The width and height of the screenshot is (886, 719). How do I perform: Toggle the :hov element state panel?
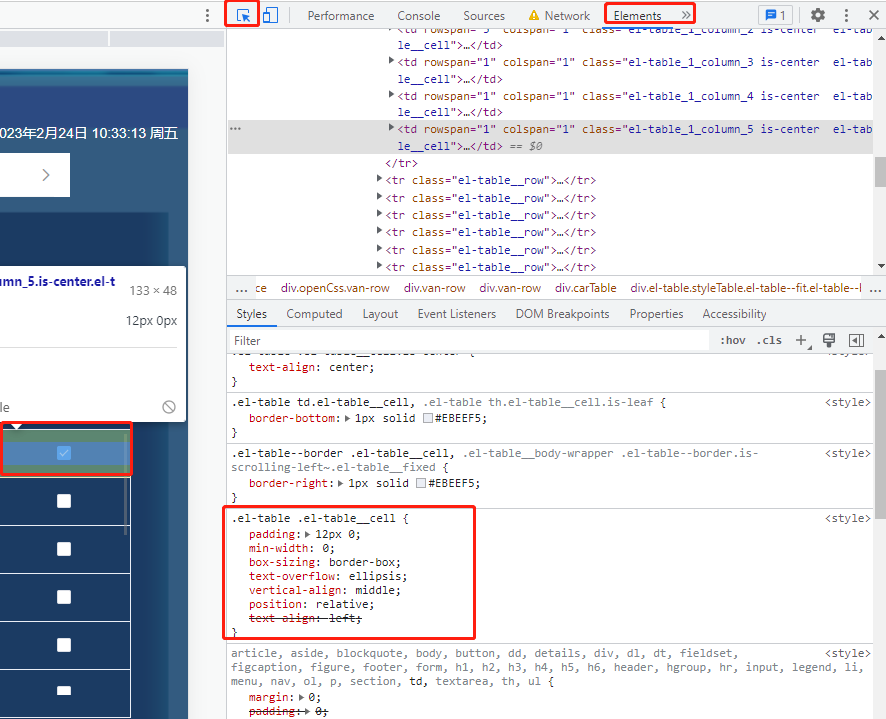click(x=733, y=340)
